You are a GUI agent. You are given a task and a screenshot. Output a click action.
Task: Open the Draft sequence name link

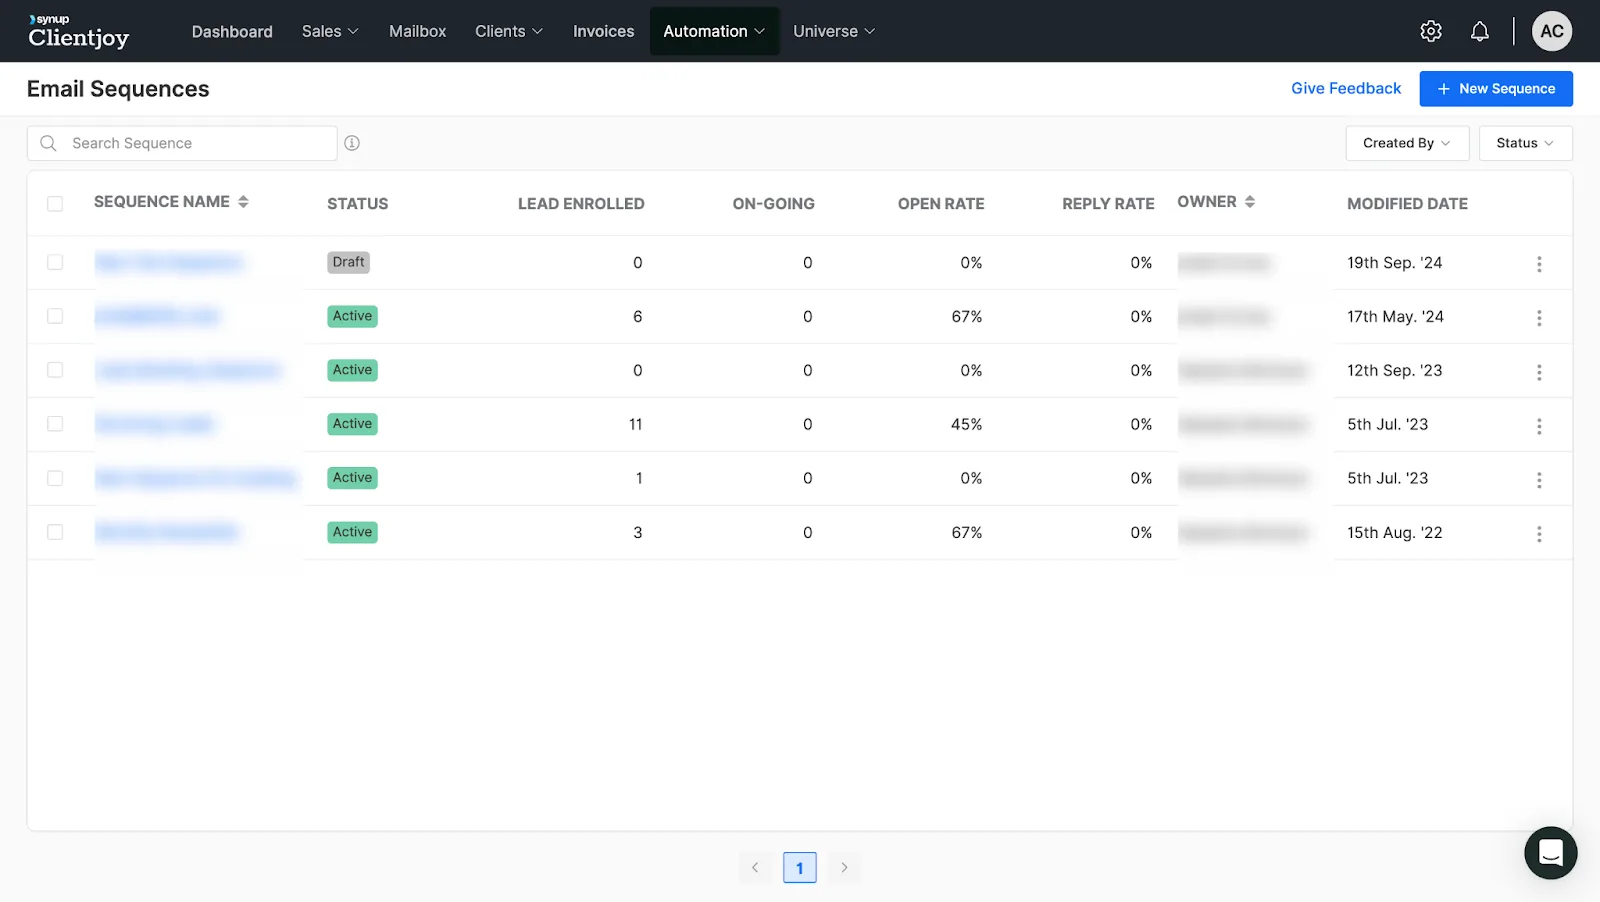point(169,262)
